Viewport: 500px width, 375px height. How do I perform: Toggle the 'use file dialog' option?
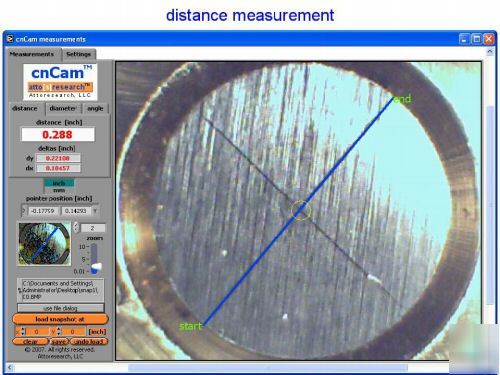coord(60,308)
